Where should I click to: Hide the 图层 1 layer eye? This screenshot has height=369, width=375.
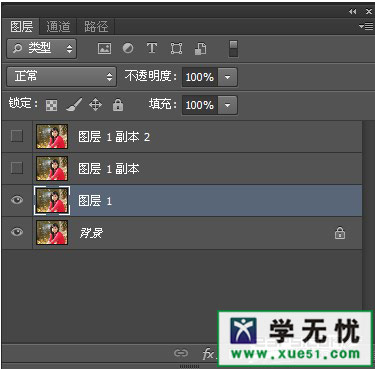17,200
